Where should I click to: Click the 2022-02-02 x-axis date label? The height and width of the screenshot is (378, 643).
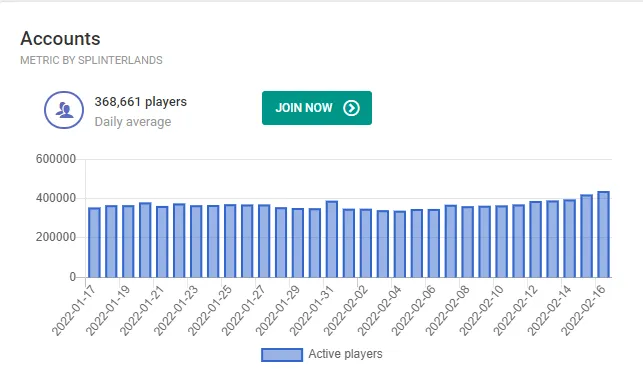(346, 310)
